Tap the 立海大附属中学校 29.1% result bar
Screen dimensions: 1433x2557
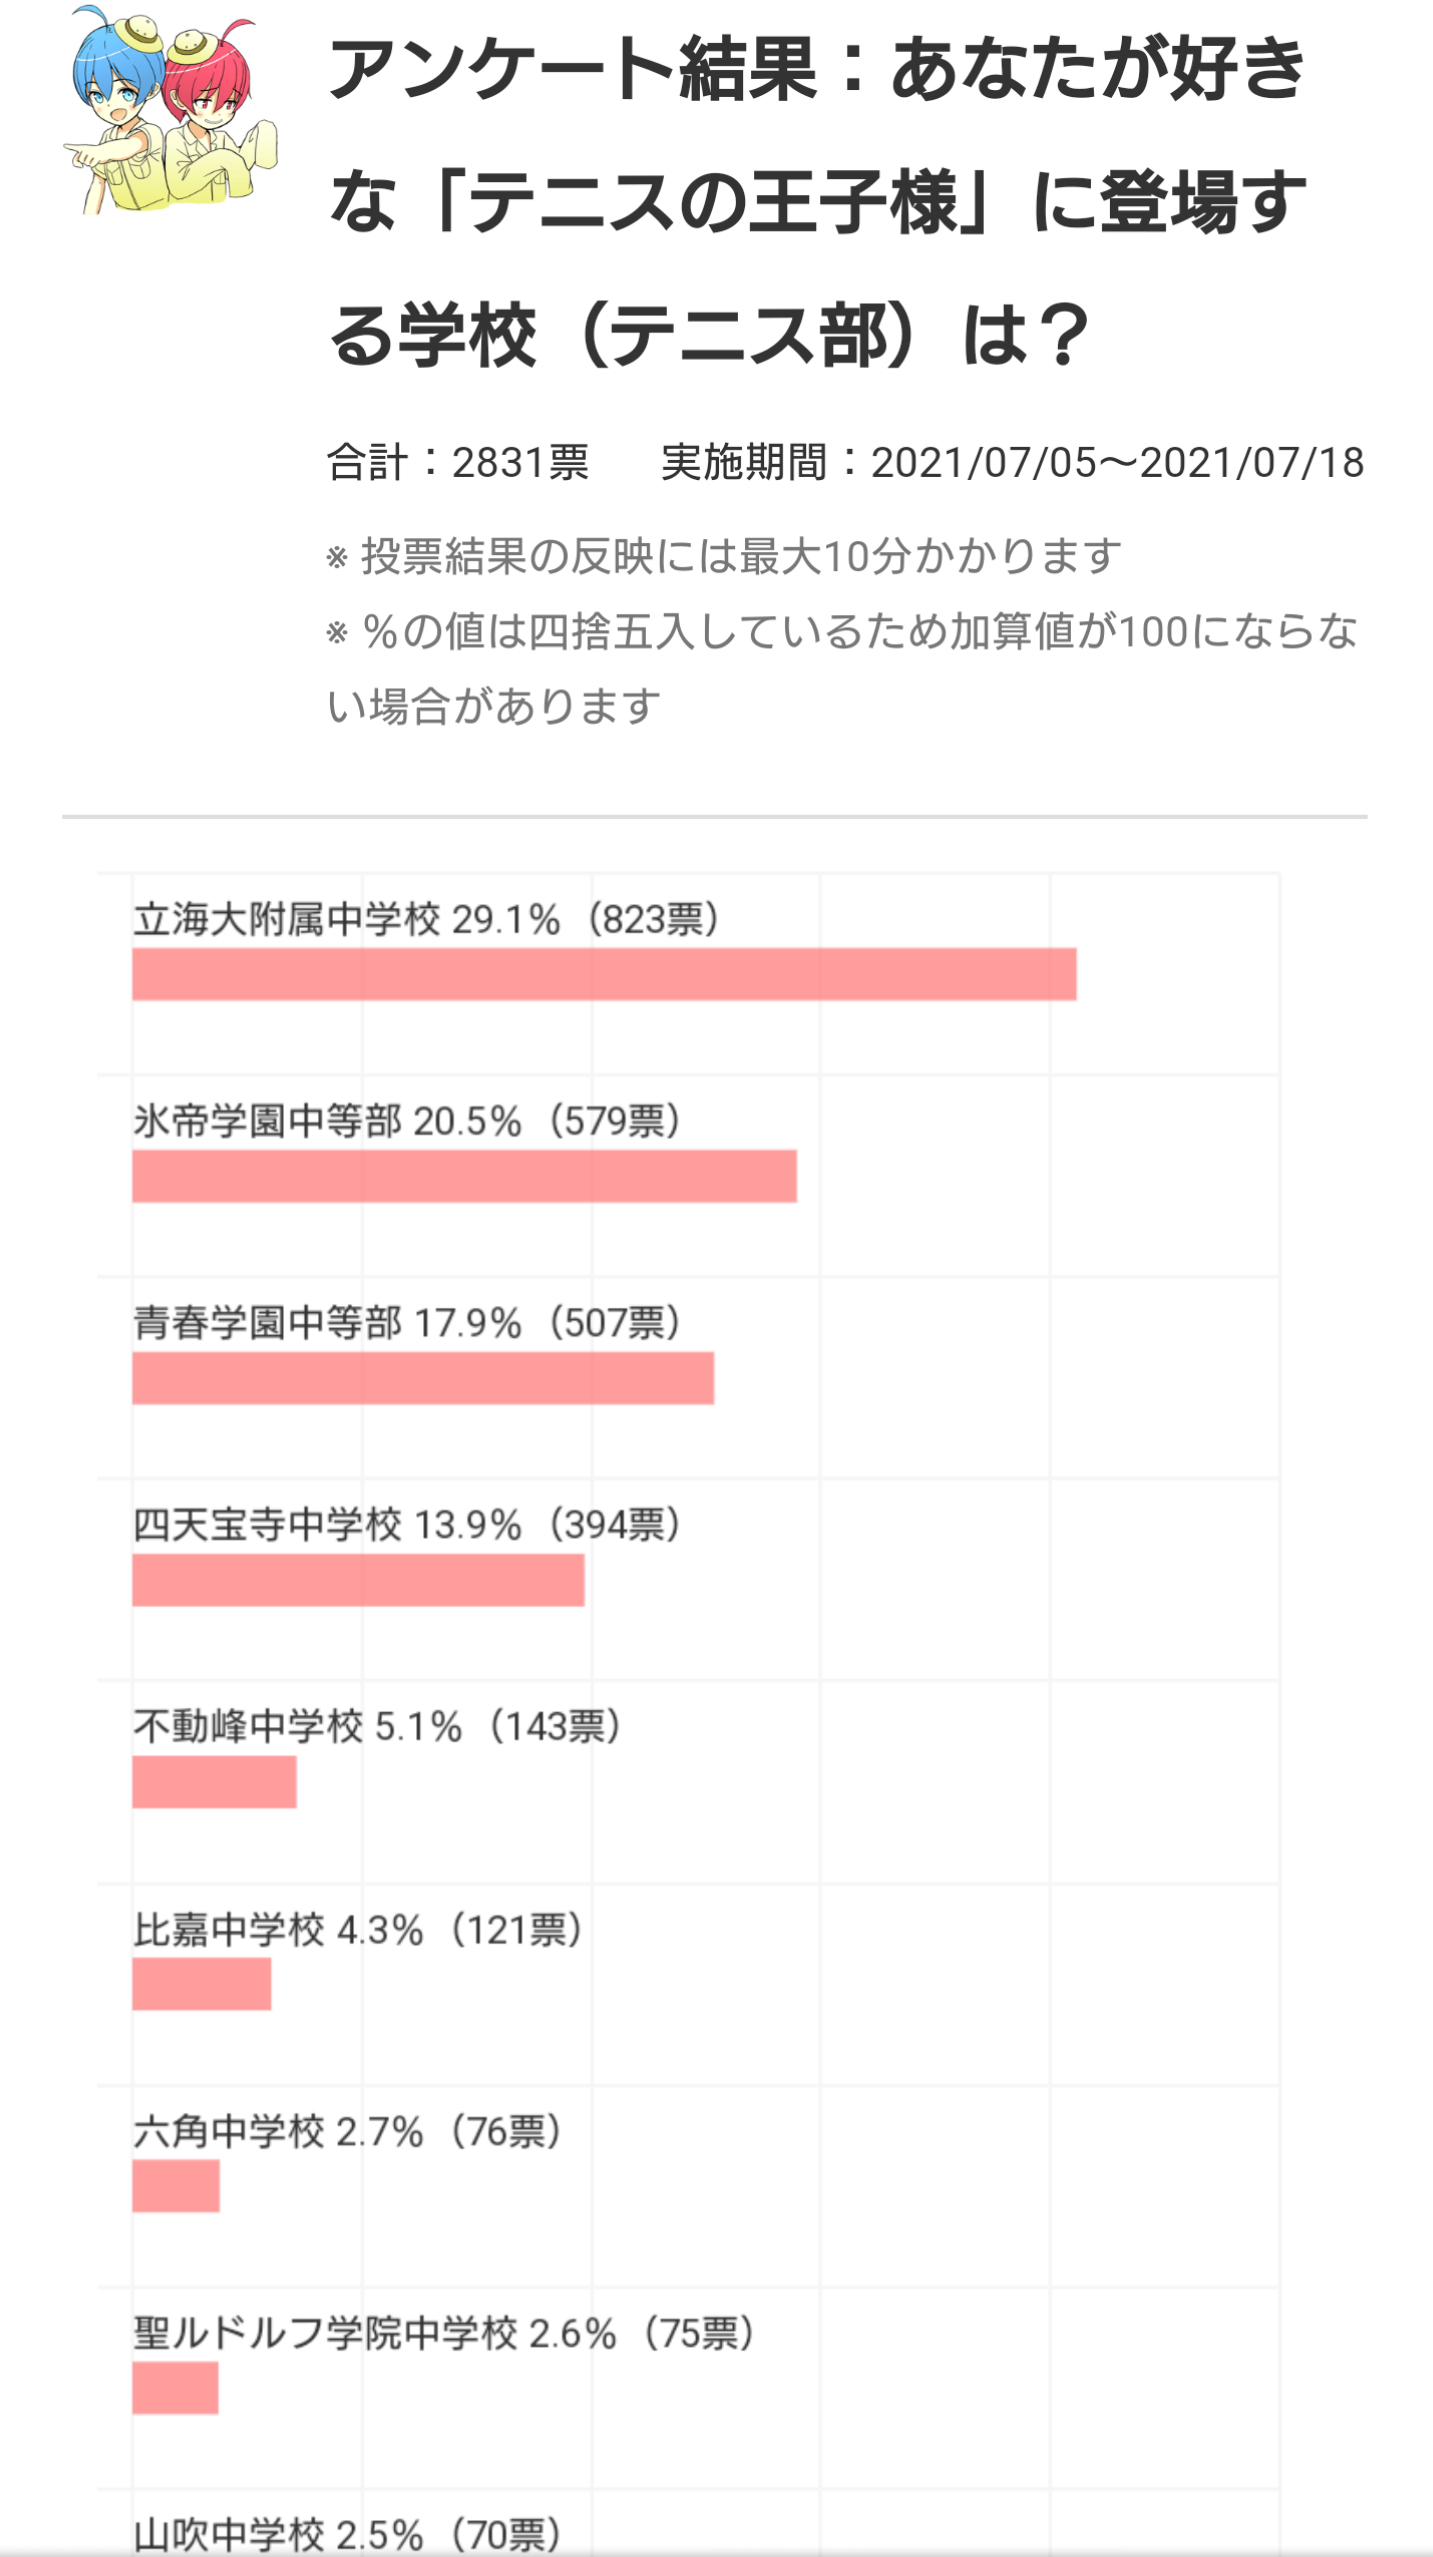(x=604, y=974)
